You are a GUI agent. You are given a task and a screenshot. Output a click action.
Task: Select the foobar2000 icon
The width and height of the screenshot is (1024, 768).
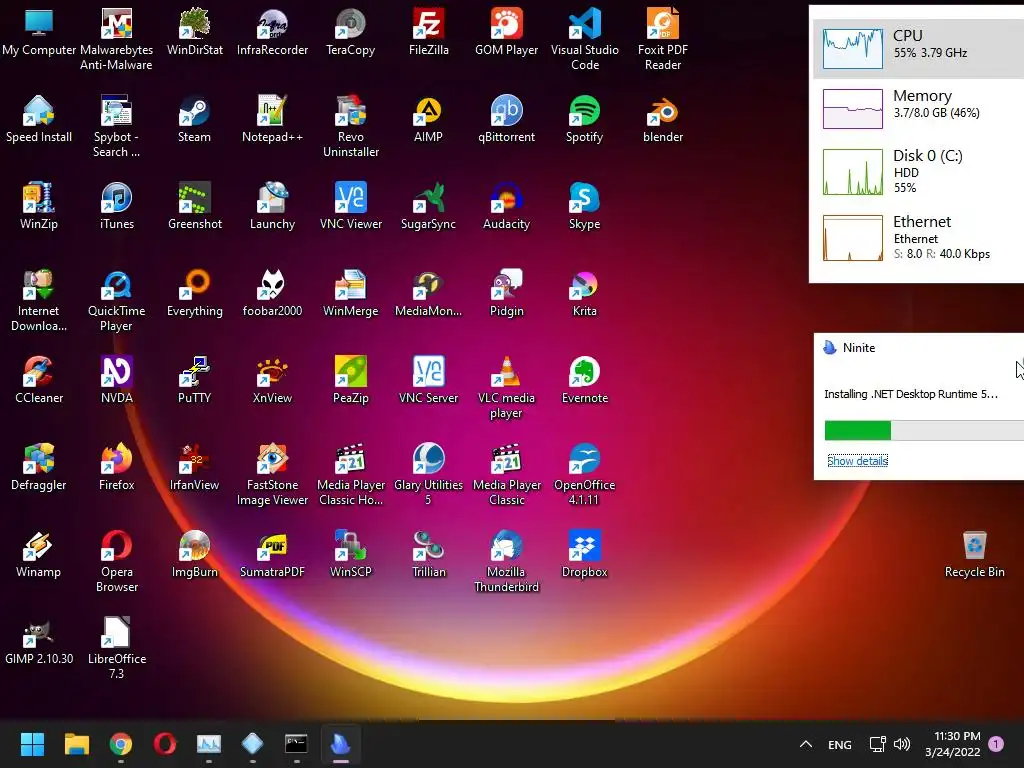point(272,293)
